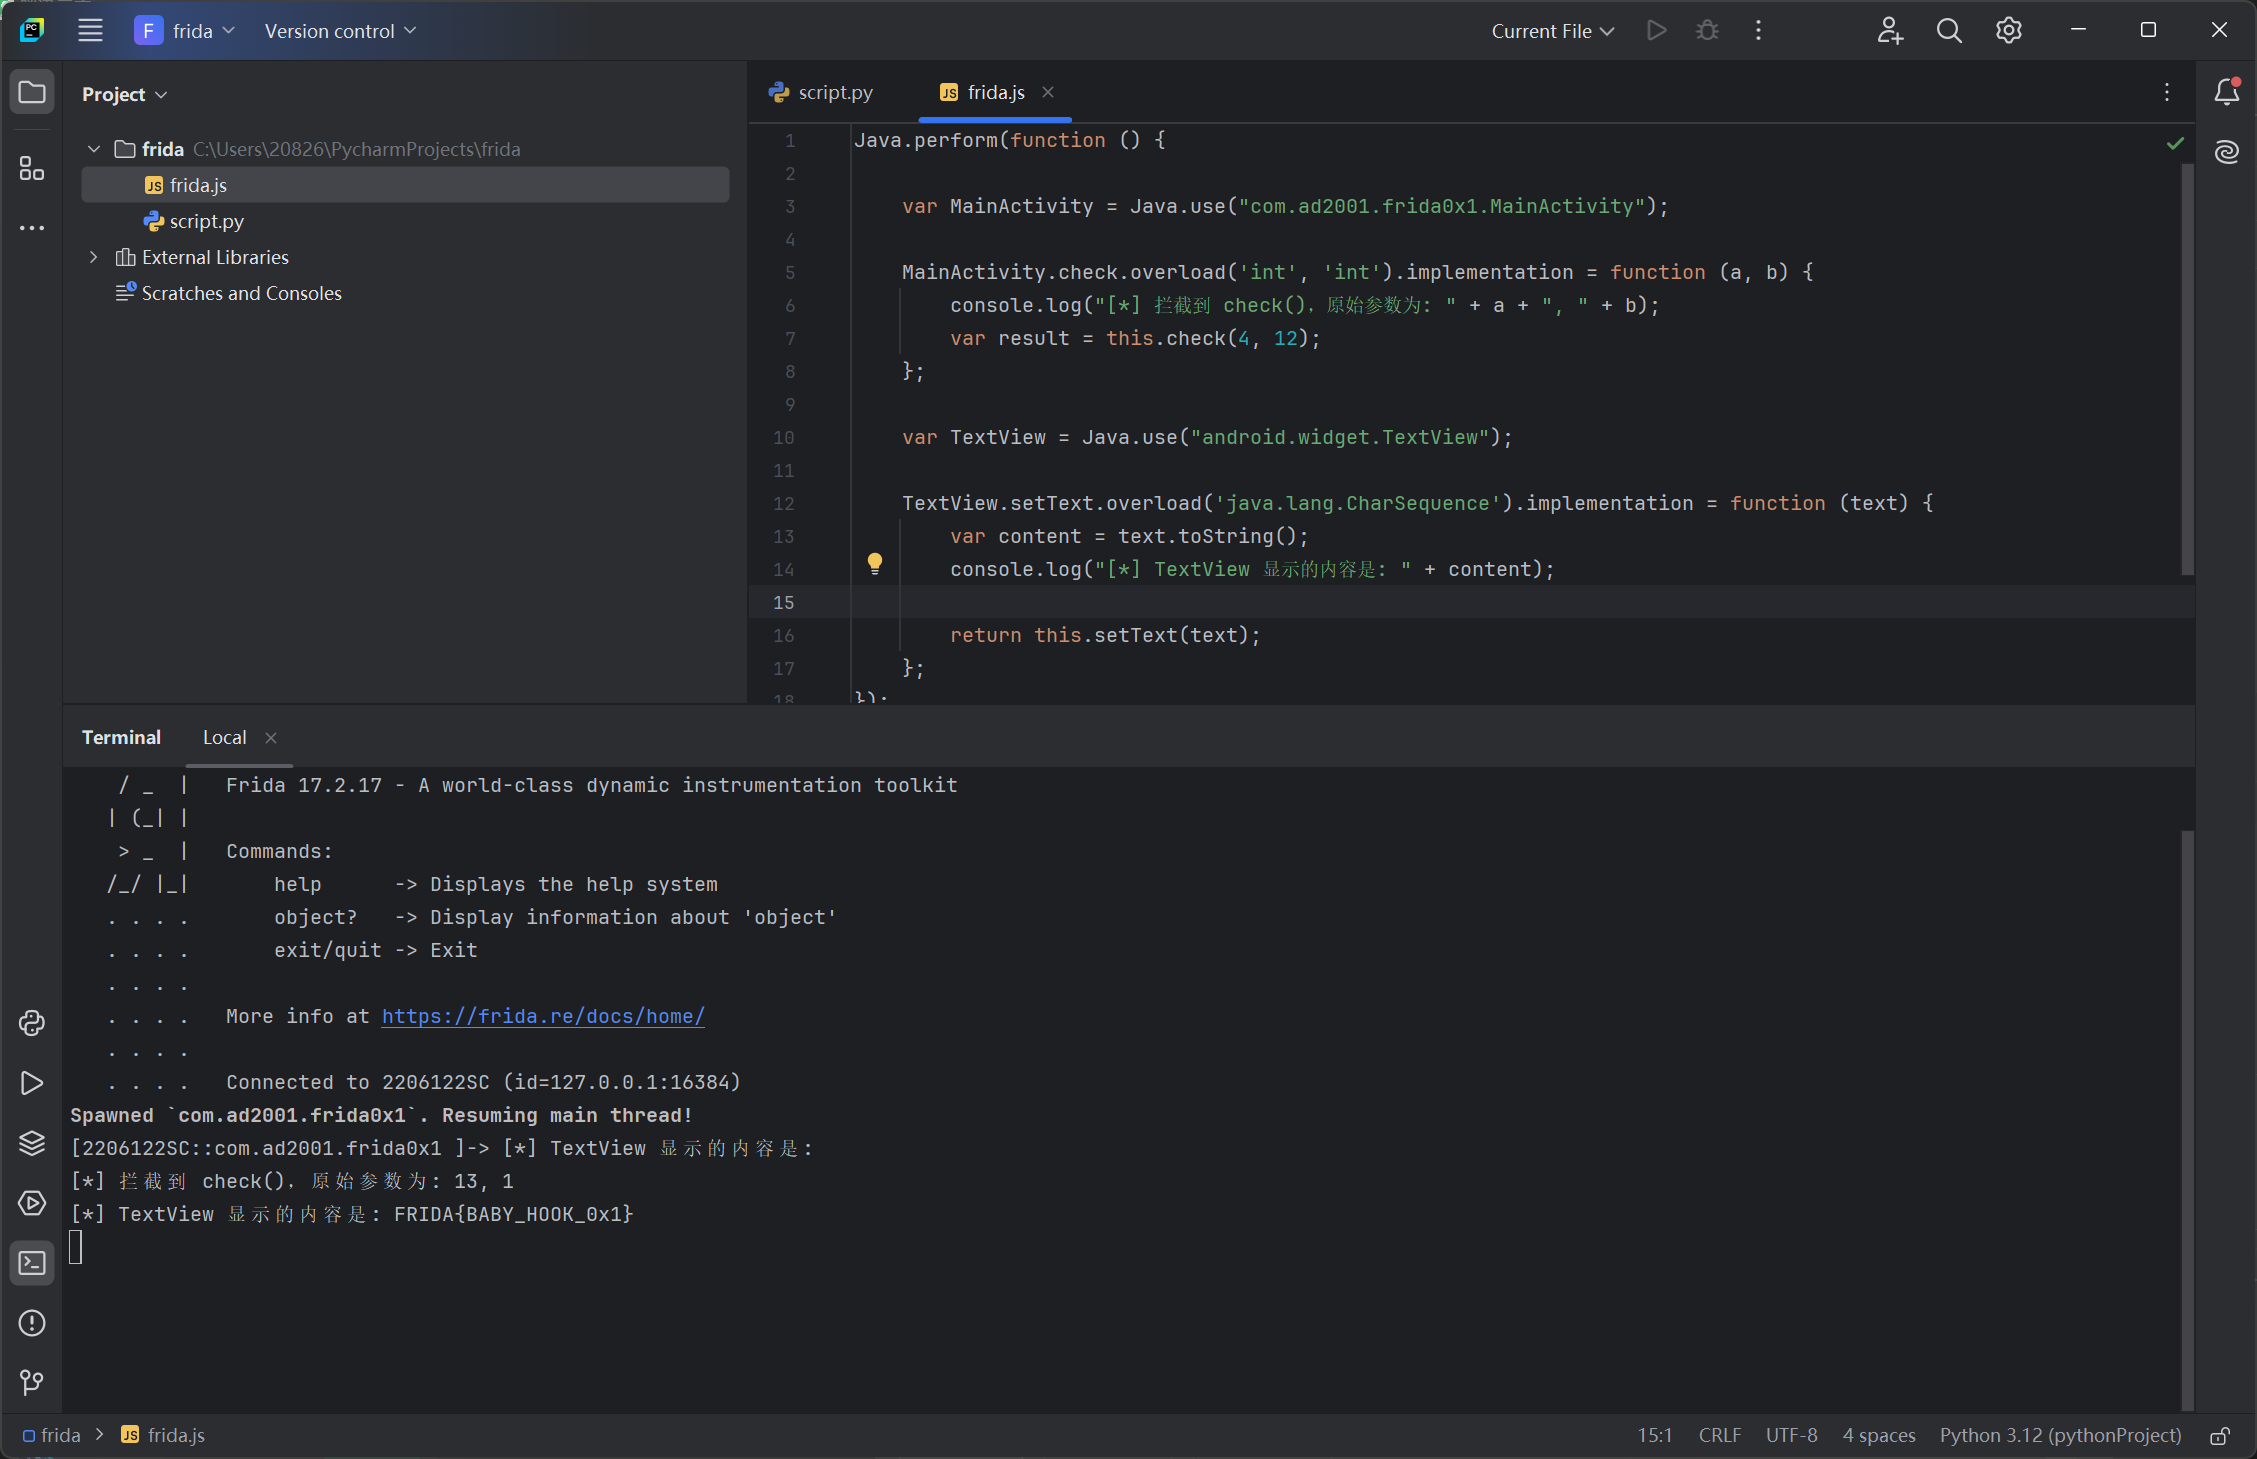Image resolution: width=2257 pixels, height=1459 pixels.
Task: Toggle the Terminal tool window icon
Action: tap(32, 1263)
